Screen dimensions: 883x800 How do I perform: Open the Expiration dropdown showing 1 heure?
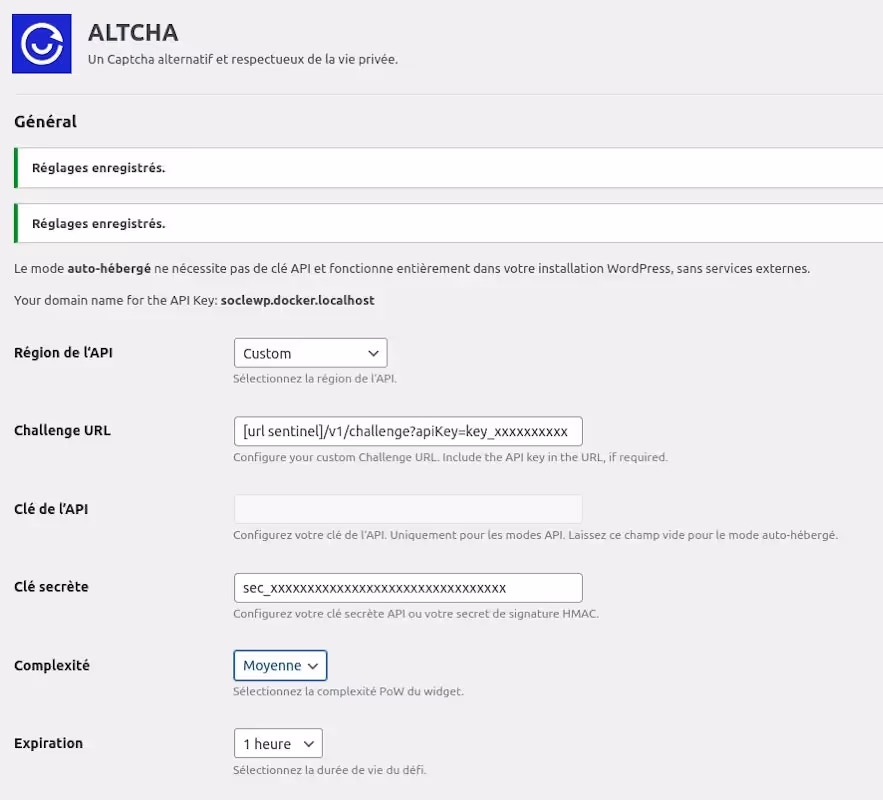[x=277, y=743]
